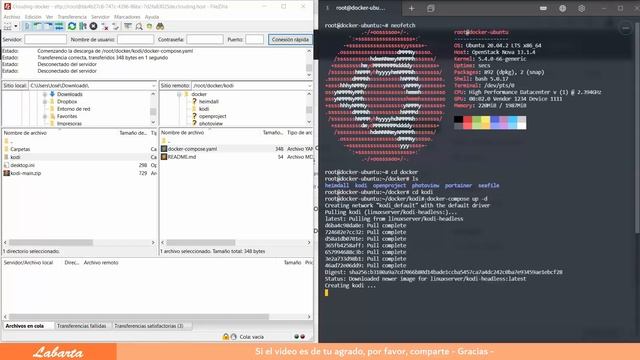This screenshot has height=360, width=640.
Task: Open the Transferencia menu
Action: (x=72, y=17)
